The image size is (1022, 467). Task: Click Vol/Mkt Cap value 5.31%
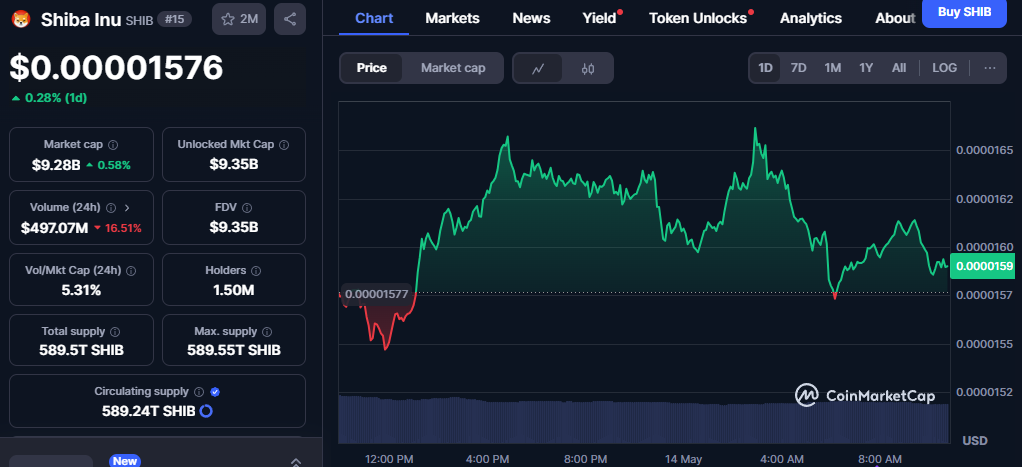81,290
